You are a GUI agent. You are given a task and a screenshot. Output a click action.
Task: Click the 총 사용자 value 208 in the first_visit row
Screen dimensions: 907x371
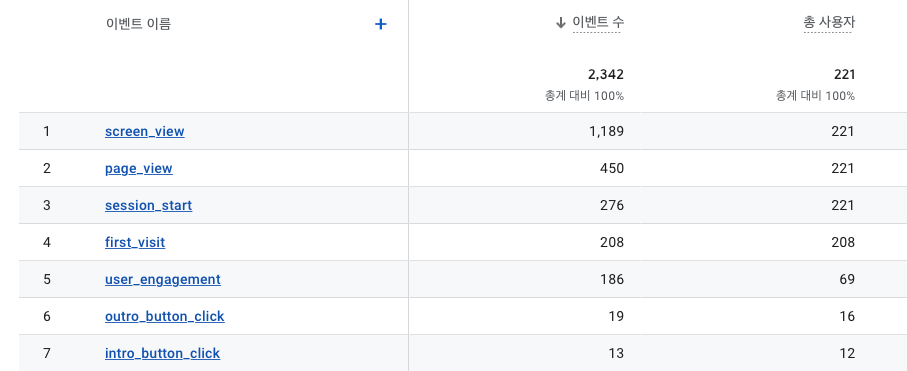843,243
